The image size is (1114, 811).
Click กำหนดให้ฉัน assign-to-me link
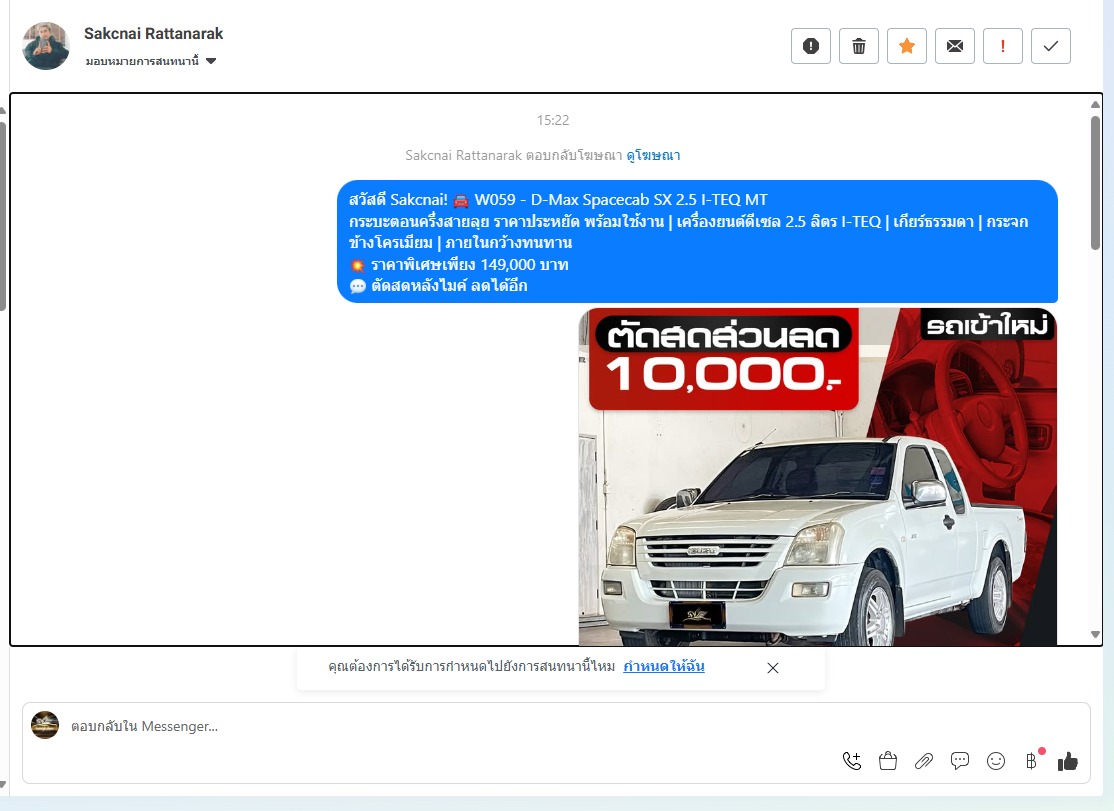point(664,666)
